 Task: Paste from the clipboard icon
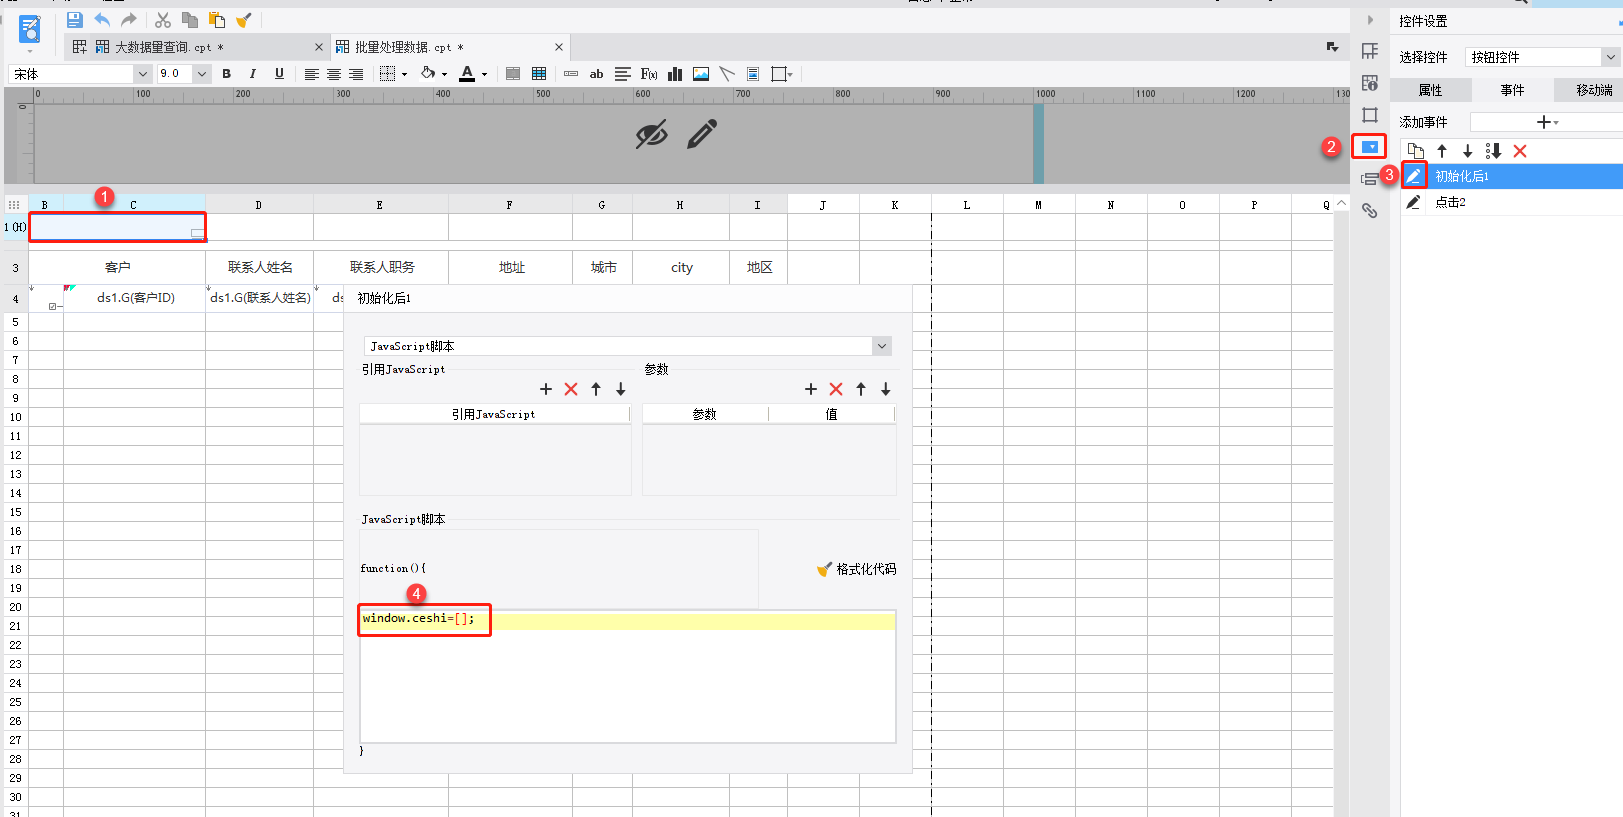[x=217, y=20]
